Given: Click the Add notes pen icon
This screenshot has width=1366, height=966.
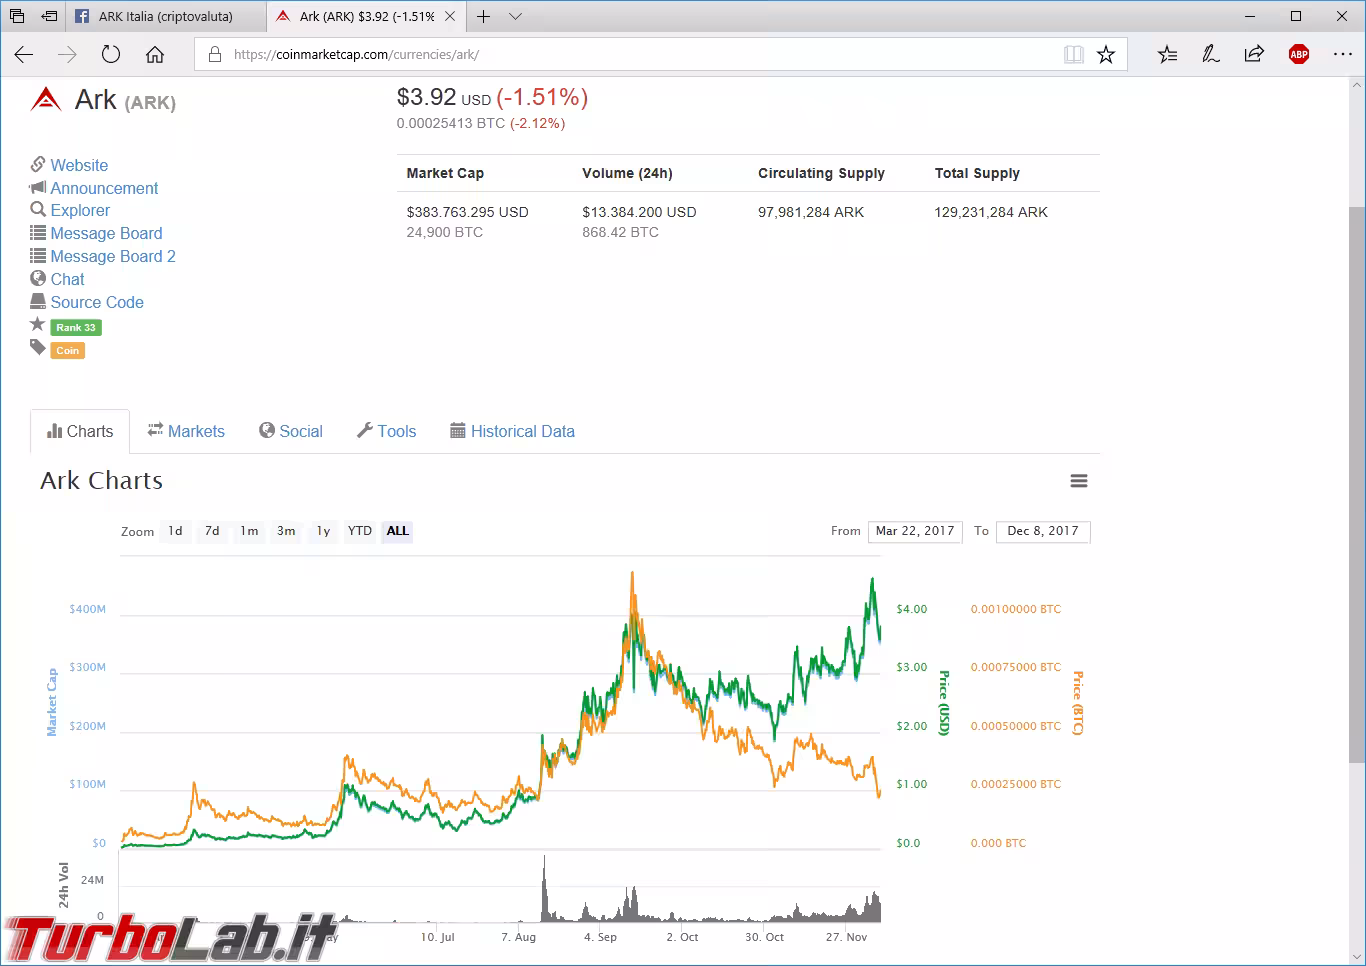Looking at the screenshot, I should [1211, 55].
